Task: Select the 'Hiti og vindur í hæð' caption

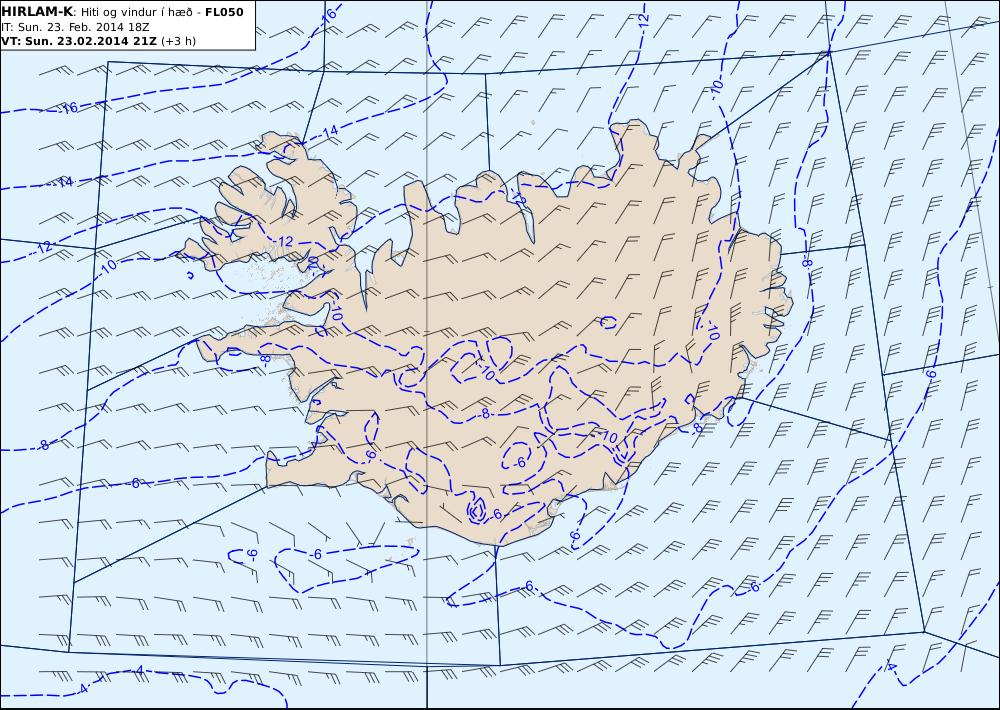Action: coord(136,13)
